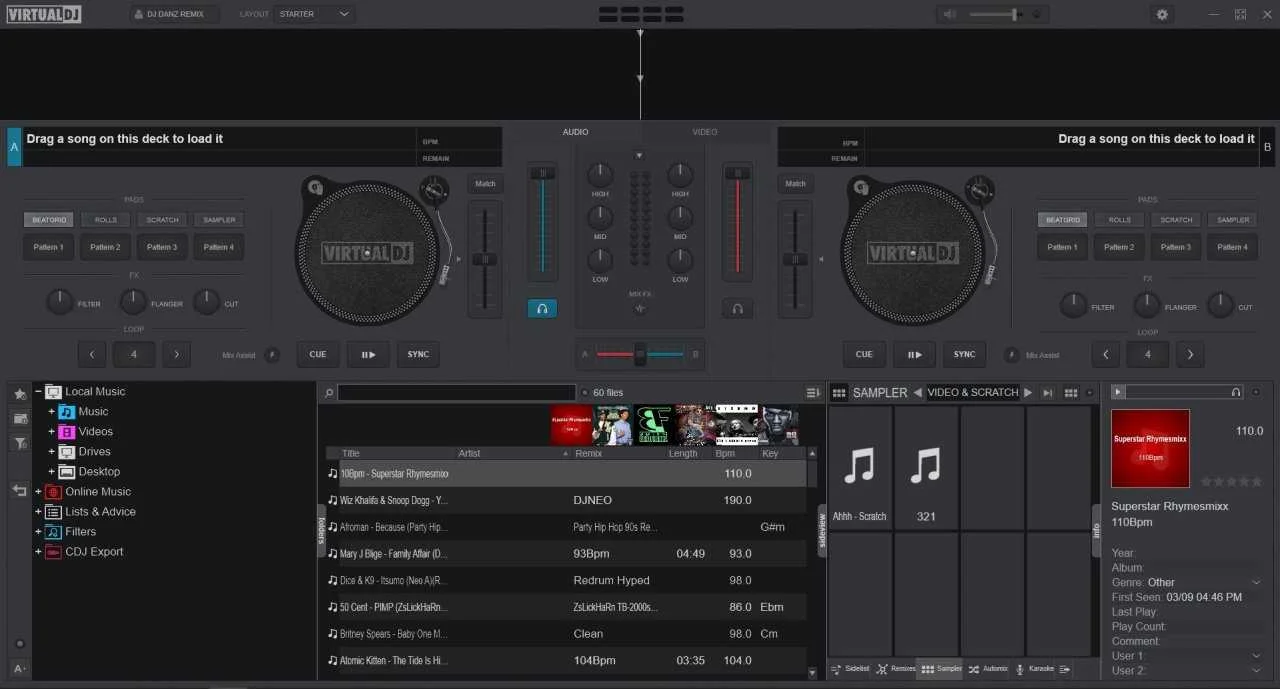Expand the Filters tree node
This screenshot has height=689, width=1280.
click(x=38, y=532)
